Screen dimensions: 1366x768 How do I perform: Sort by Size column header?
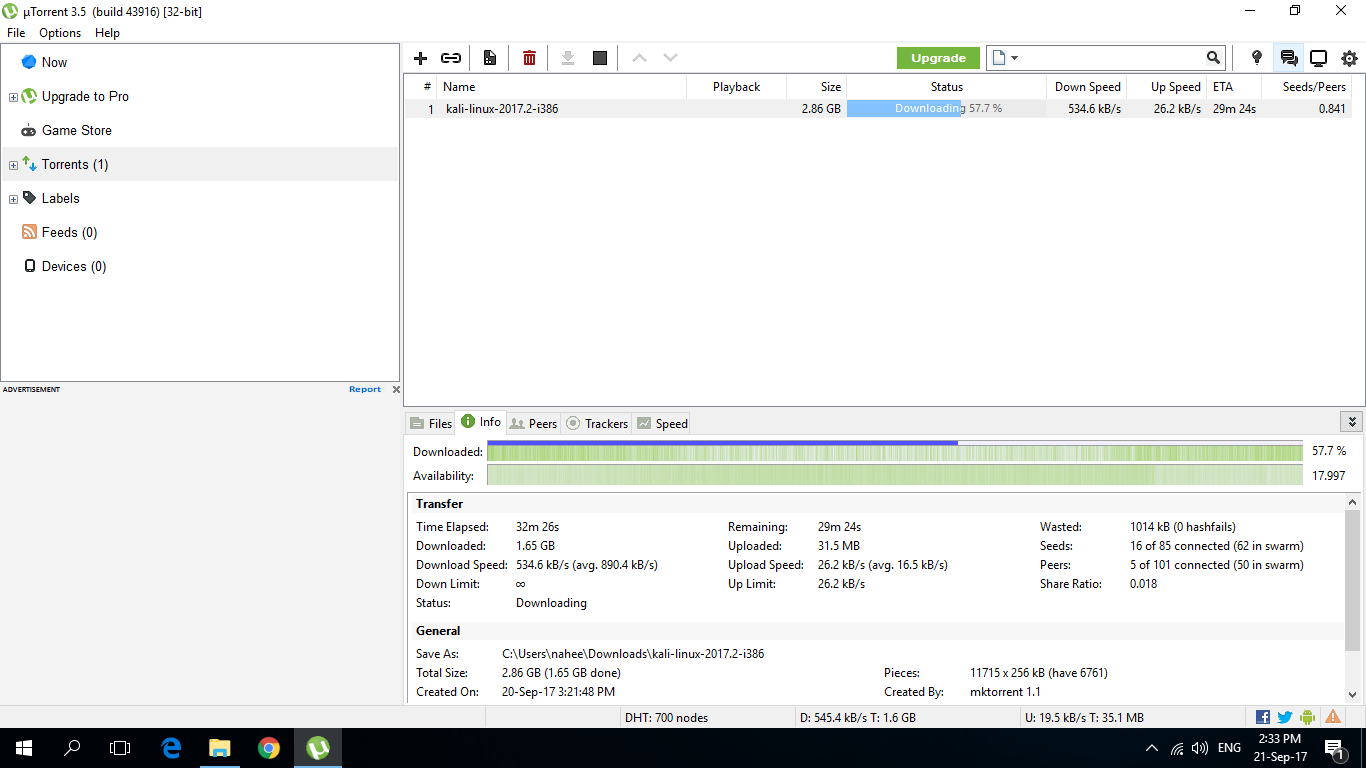pyautogui.click(x=816, y=87)
